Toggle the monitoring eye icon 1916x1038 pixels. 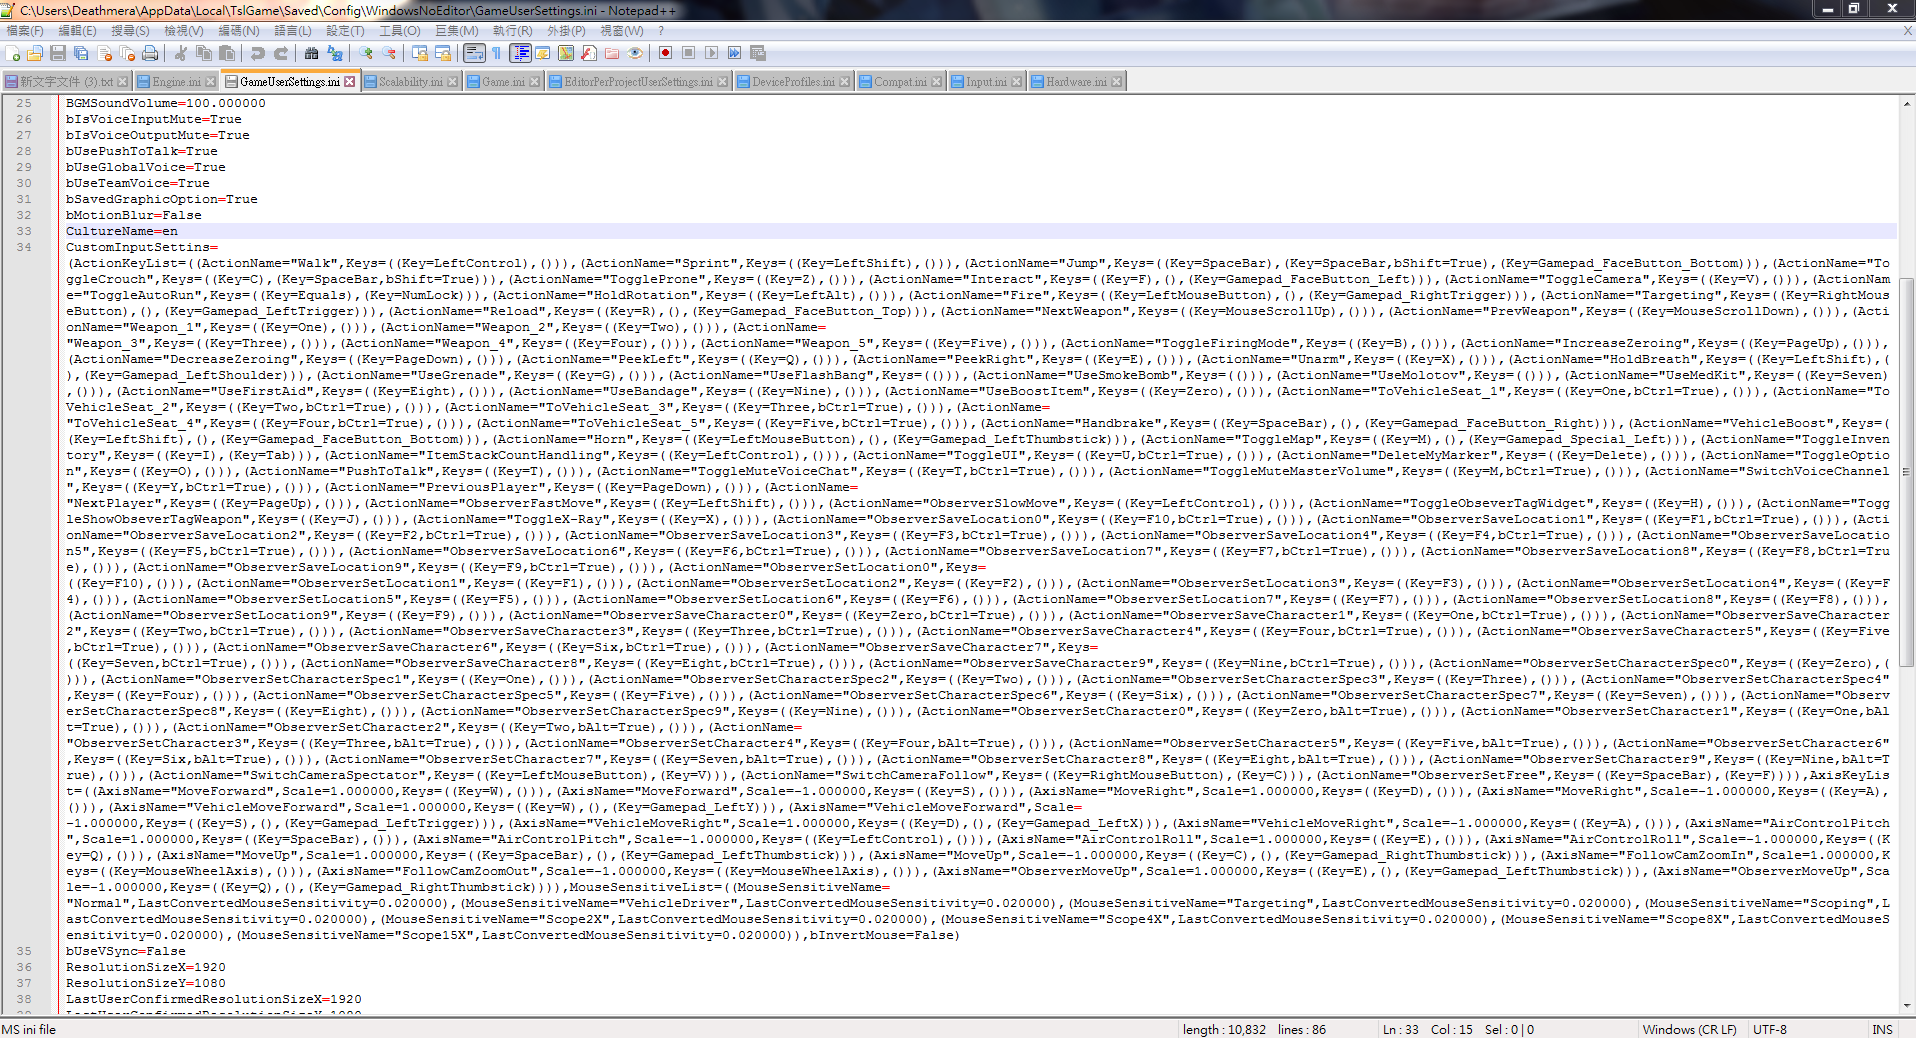(x=635, y=53)
